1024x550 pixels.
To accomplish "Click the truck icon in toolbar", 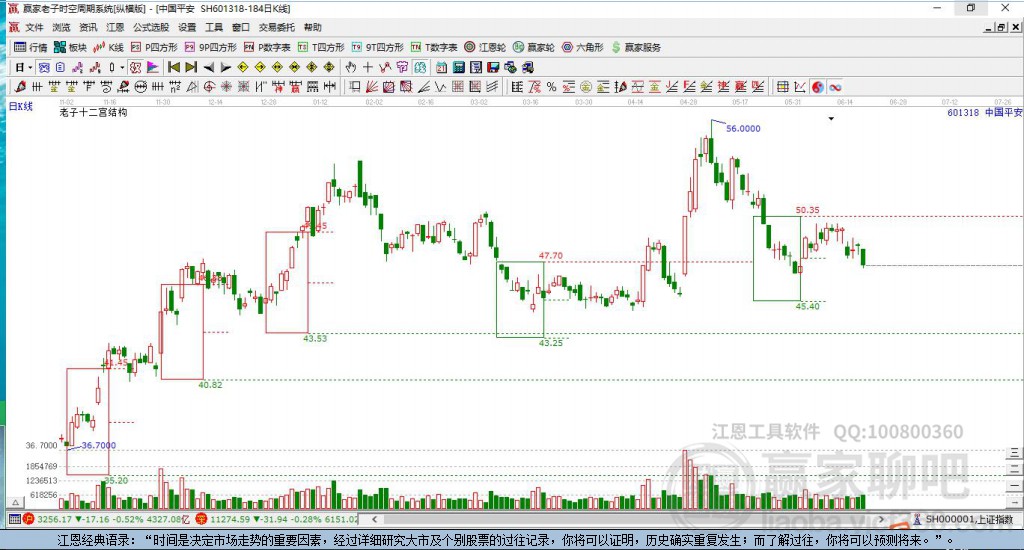I will pos(528,67).
